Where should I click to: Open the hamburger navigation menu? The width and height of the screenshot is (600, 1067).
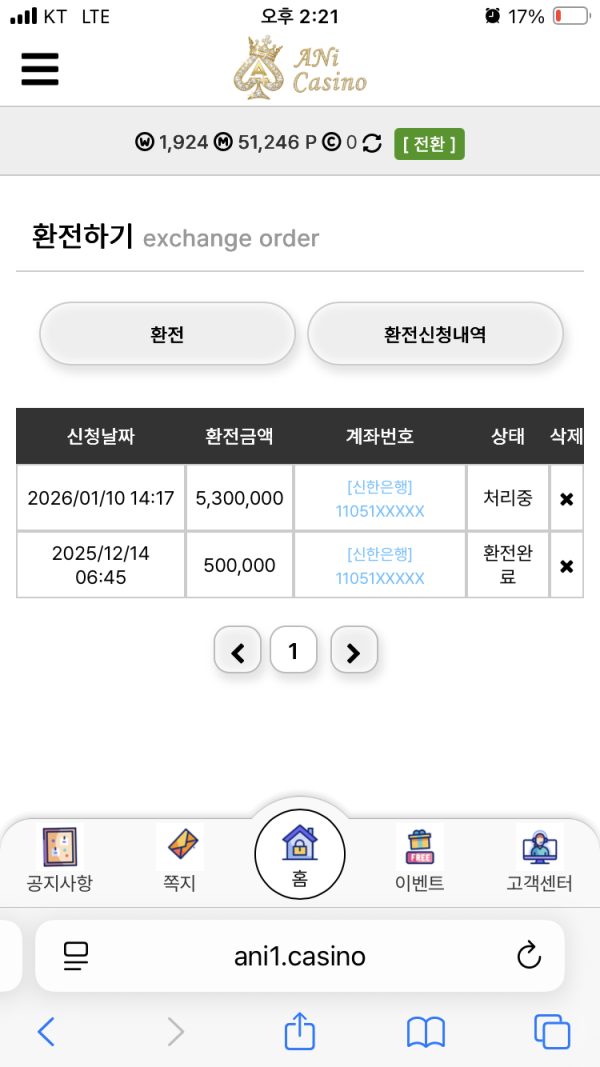click(39, 70)
